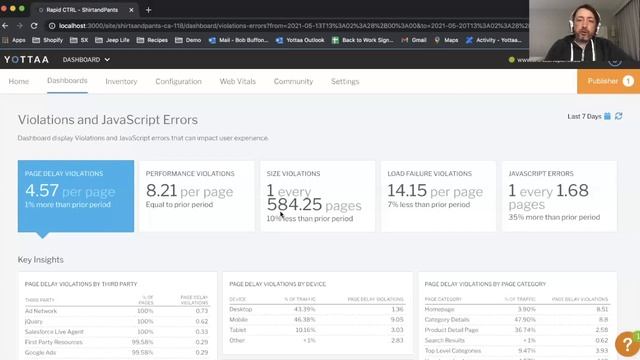This screenshot has height=360, width=640.
Task: Click the First Party Resources row
Action: (117, 342)
